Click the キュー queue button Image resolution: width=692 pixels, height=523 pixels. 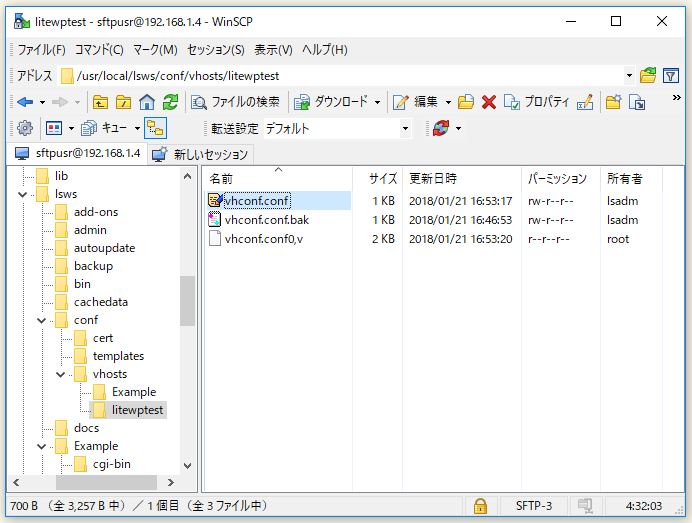[105, 128]
